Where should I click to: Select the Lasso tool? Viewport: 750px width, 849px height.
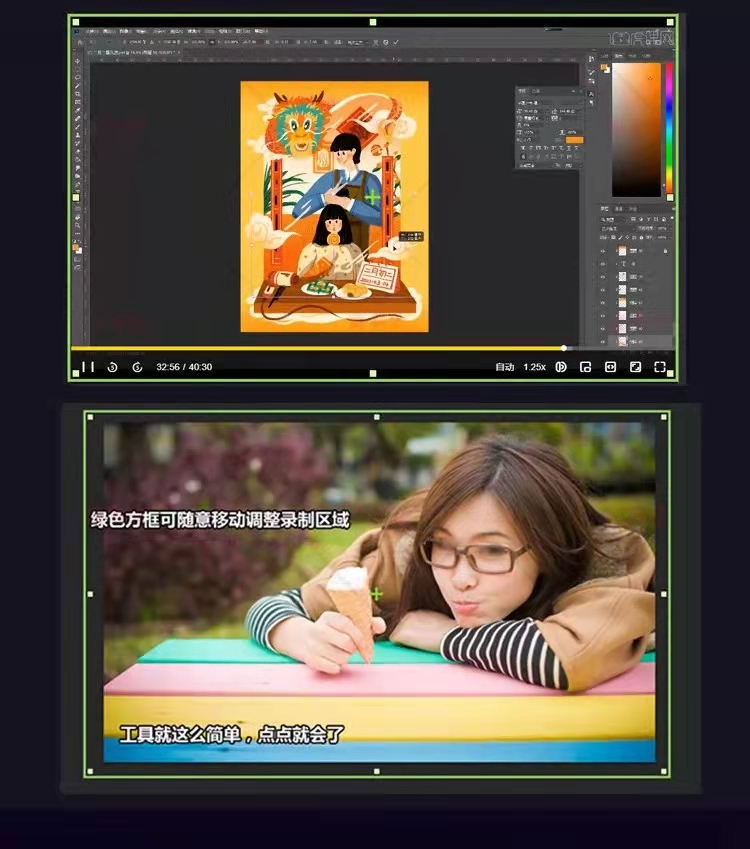coord(77,77)
